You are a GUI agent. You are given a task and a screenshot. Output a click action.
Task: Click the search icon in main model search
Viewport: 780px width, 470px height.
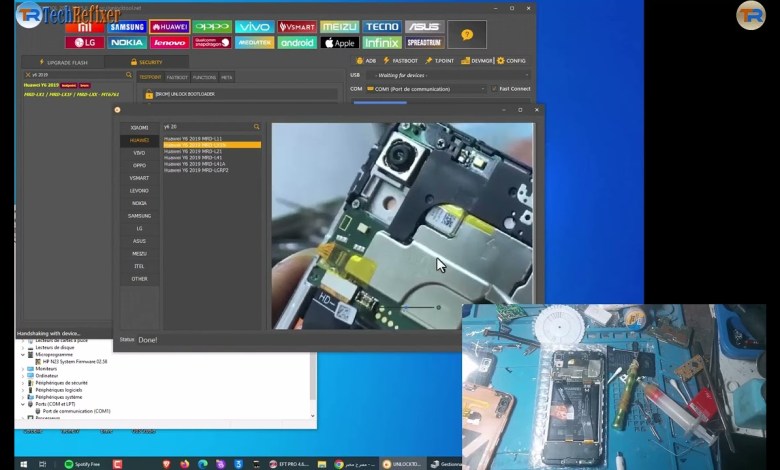(129, 75)
